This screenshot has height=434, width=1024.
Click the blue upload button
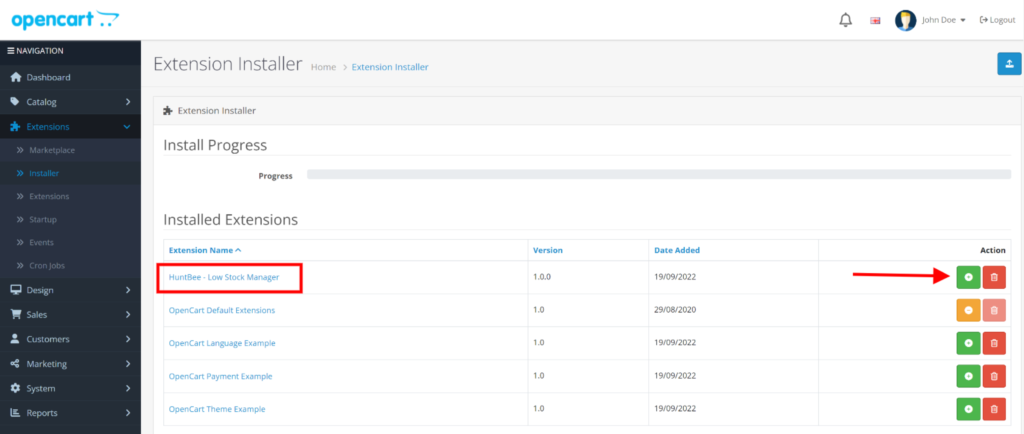coord(1009,64)
